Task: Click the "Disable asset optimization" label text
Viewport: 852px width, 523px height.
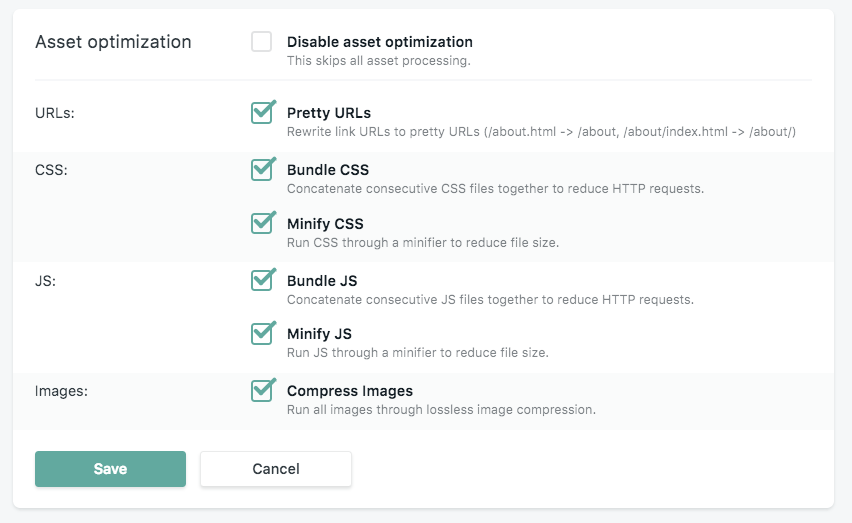Action: coord(379,42)
